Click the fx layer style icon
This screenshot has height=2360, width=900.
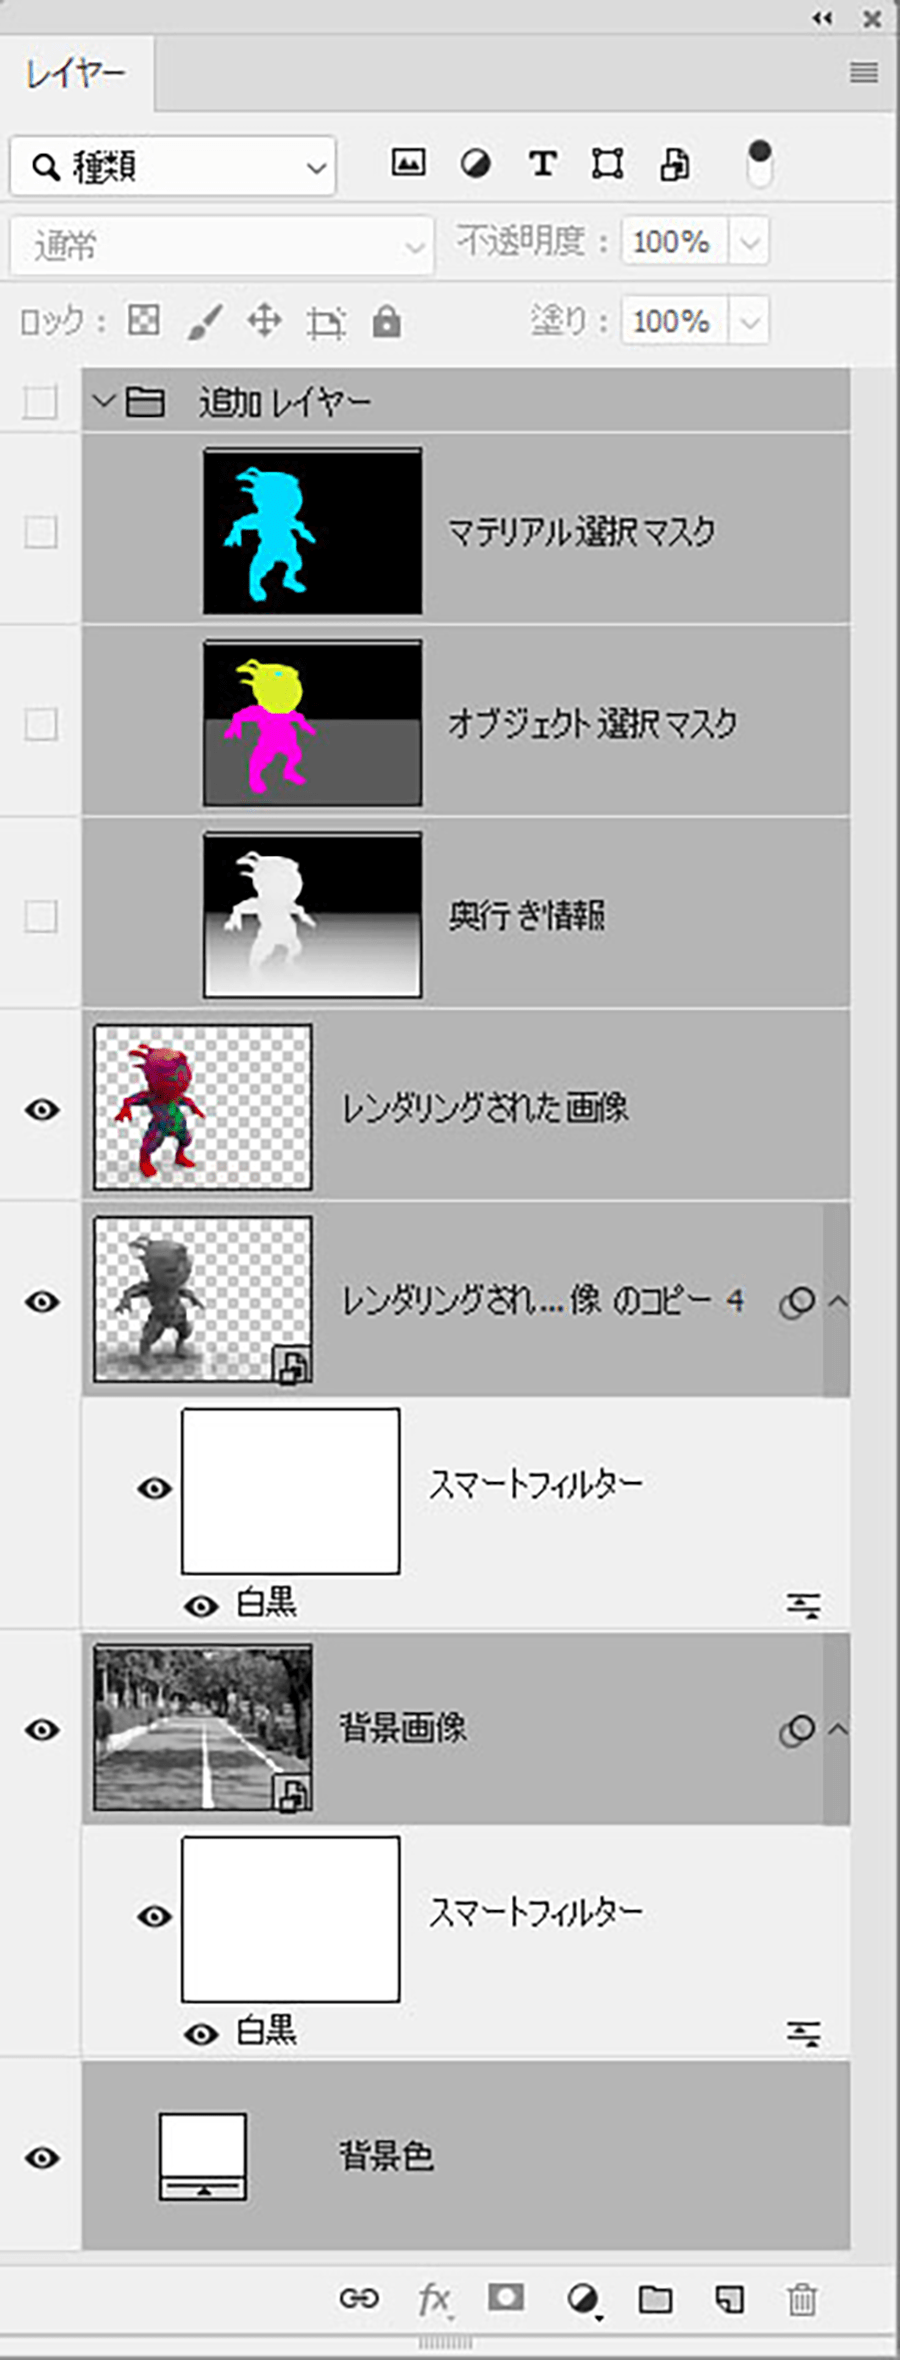tap(434, 2300)
